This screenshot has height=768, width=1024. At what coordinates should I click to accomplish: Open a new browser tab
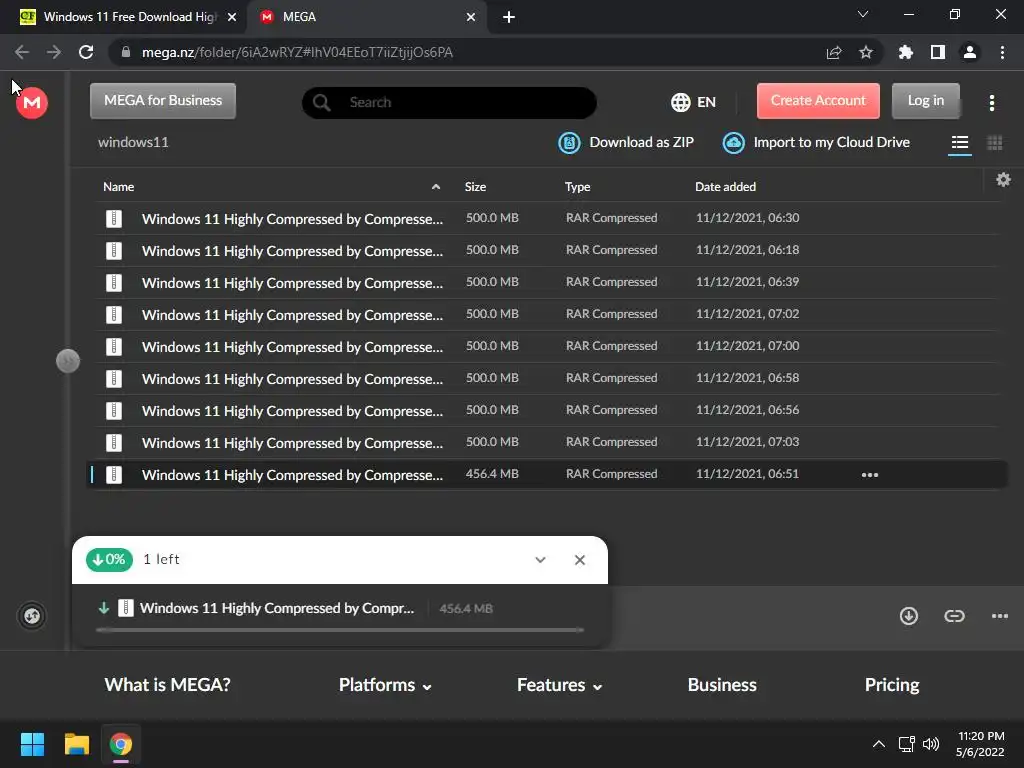[509, 17]
